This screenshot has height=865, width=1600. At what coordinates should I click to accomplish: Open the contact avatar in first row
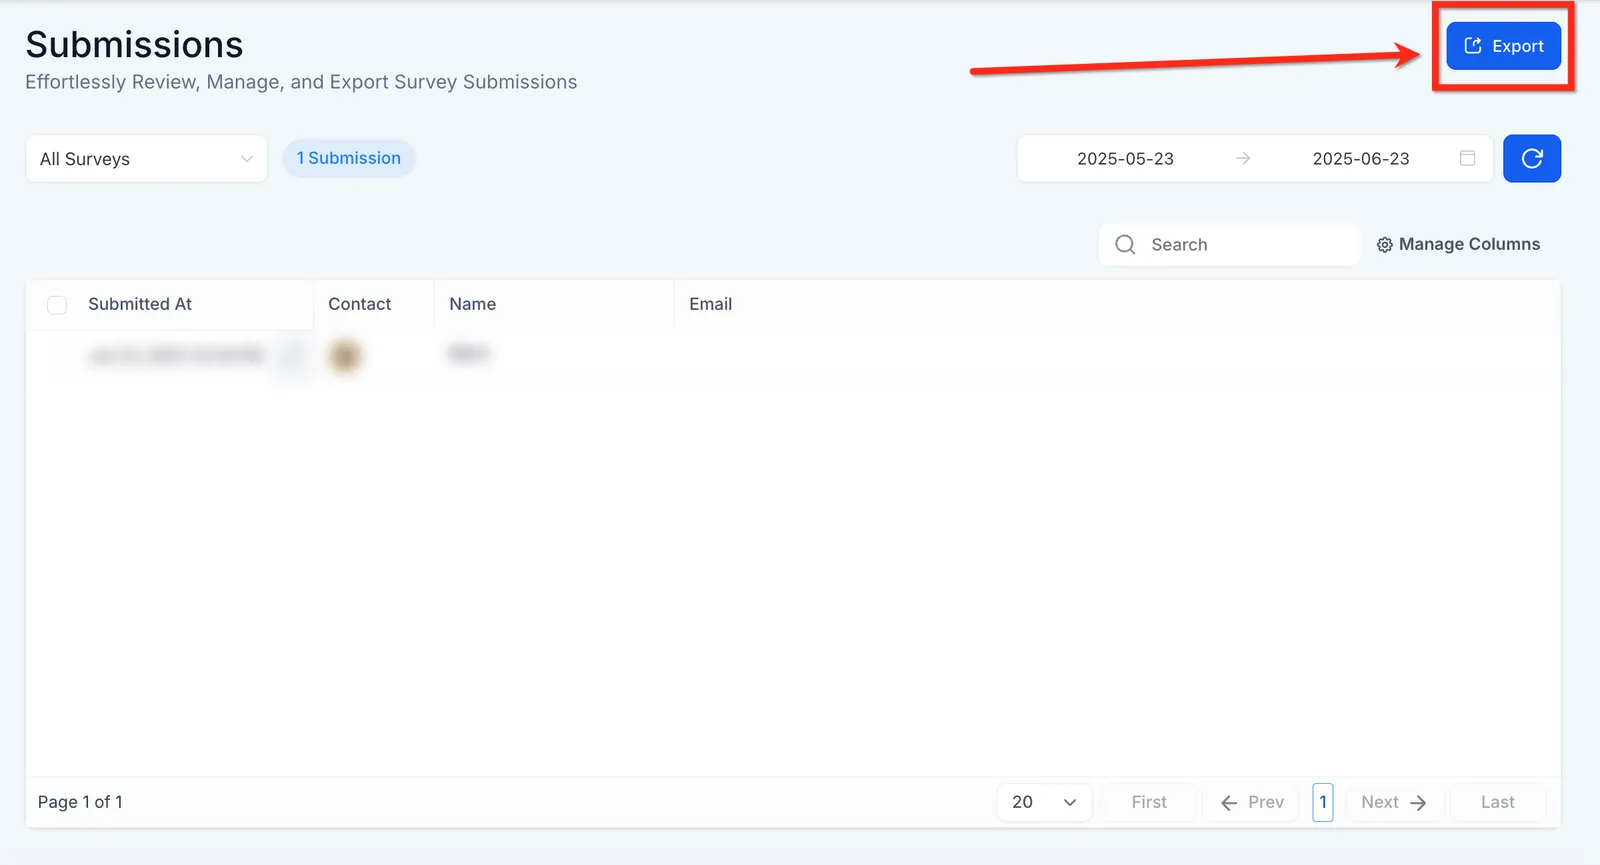(x=345, y=355)
